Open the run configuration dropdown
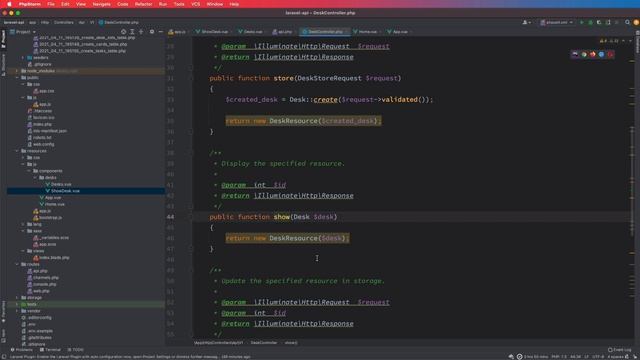This screenshot has width=640, height=360. tap(557, 22)
